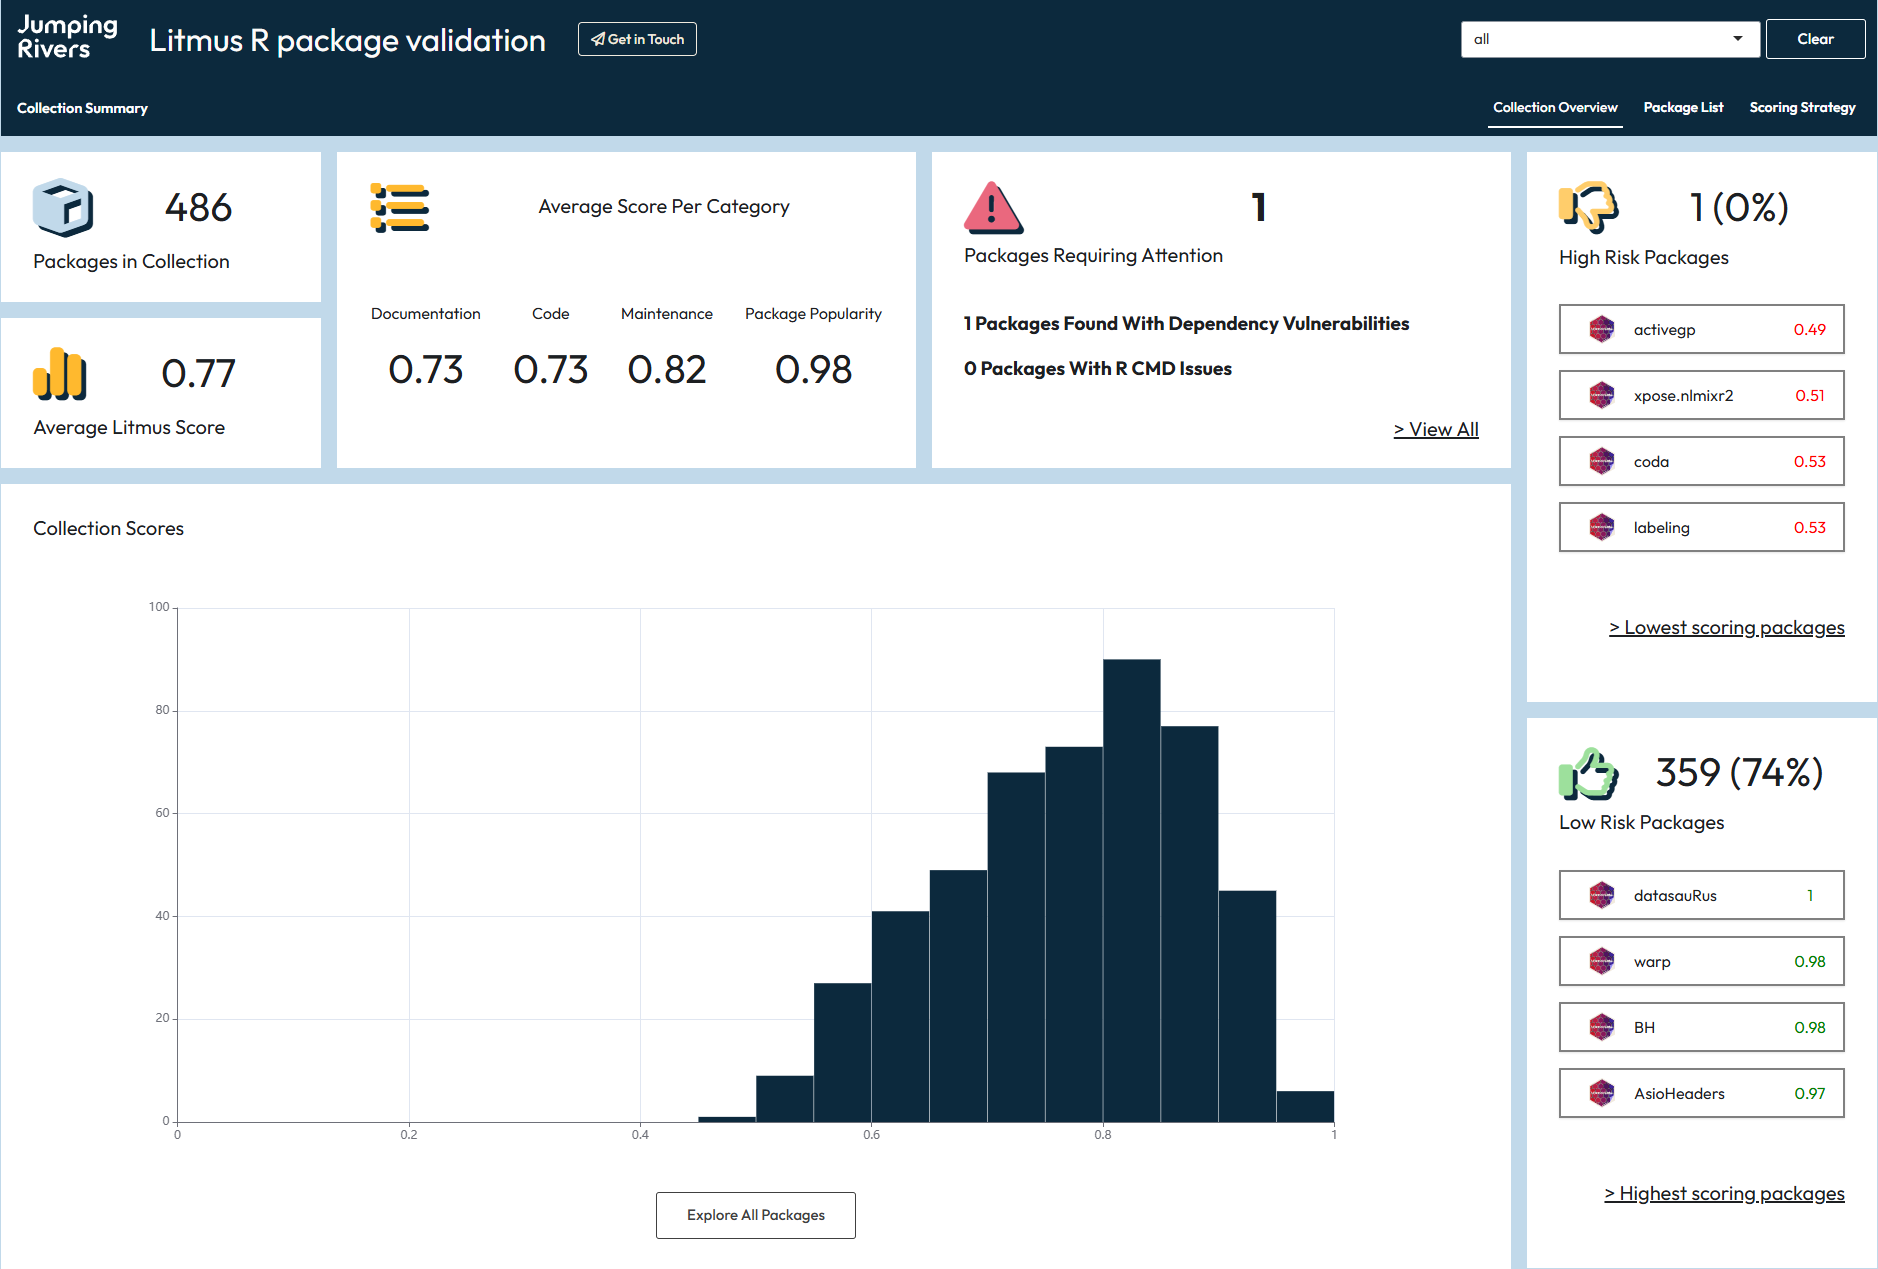Click the 359 (74%) low risk figure

point(1739,772)
